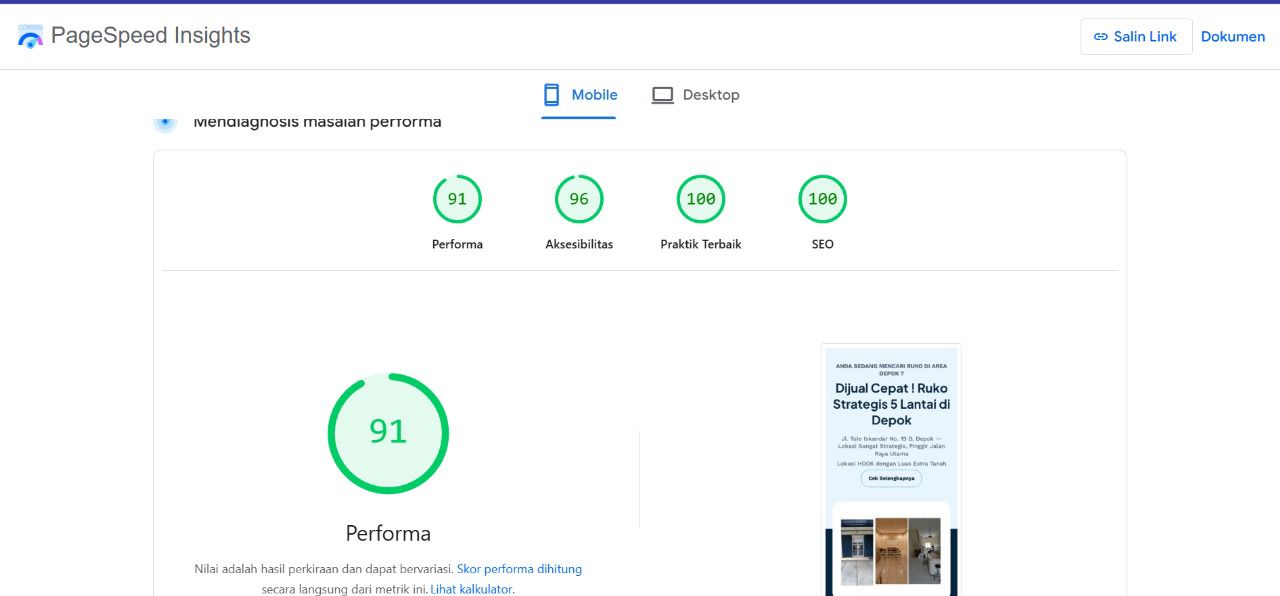Select the 100 SEO score gauge
The image size is (1280, 596).
click(x=822, y=199)
